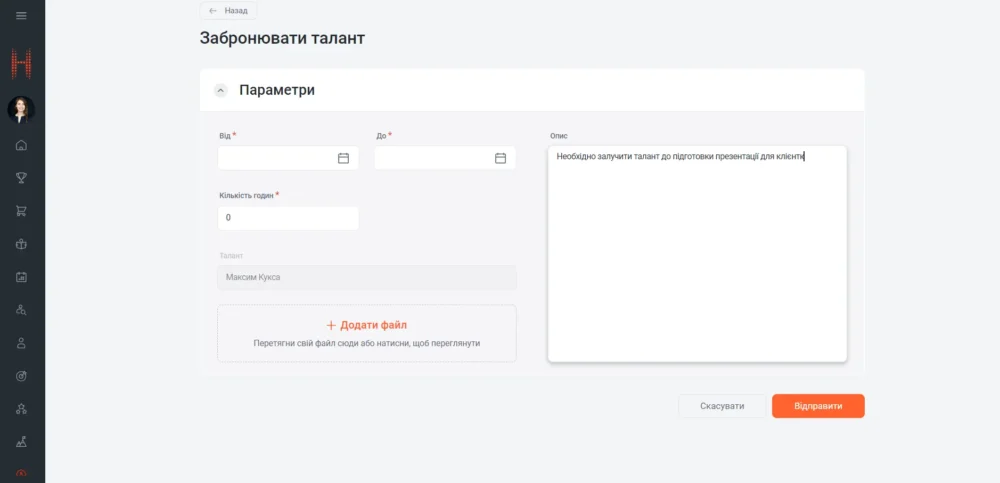Open the hamburger menu in sidebar

[x=22, y=16]
